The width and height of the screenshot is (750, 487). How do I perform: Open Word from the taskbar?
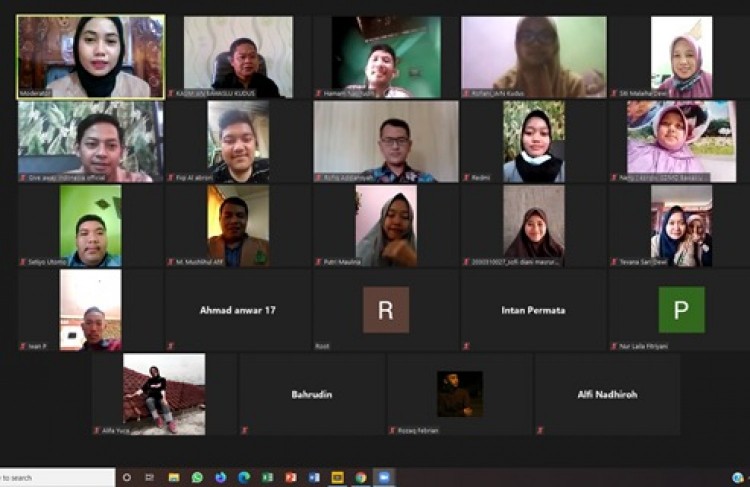click(x=314, y=478)
